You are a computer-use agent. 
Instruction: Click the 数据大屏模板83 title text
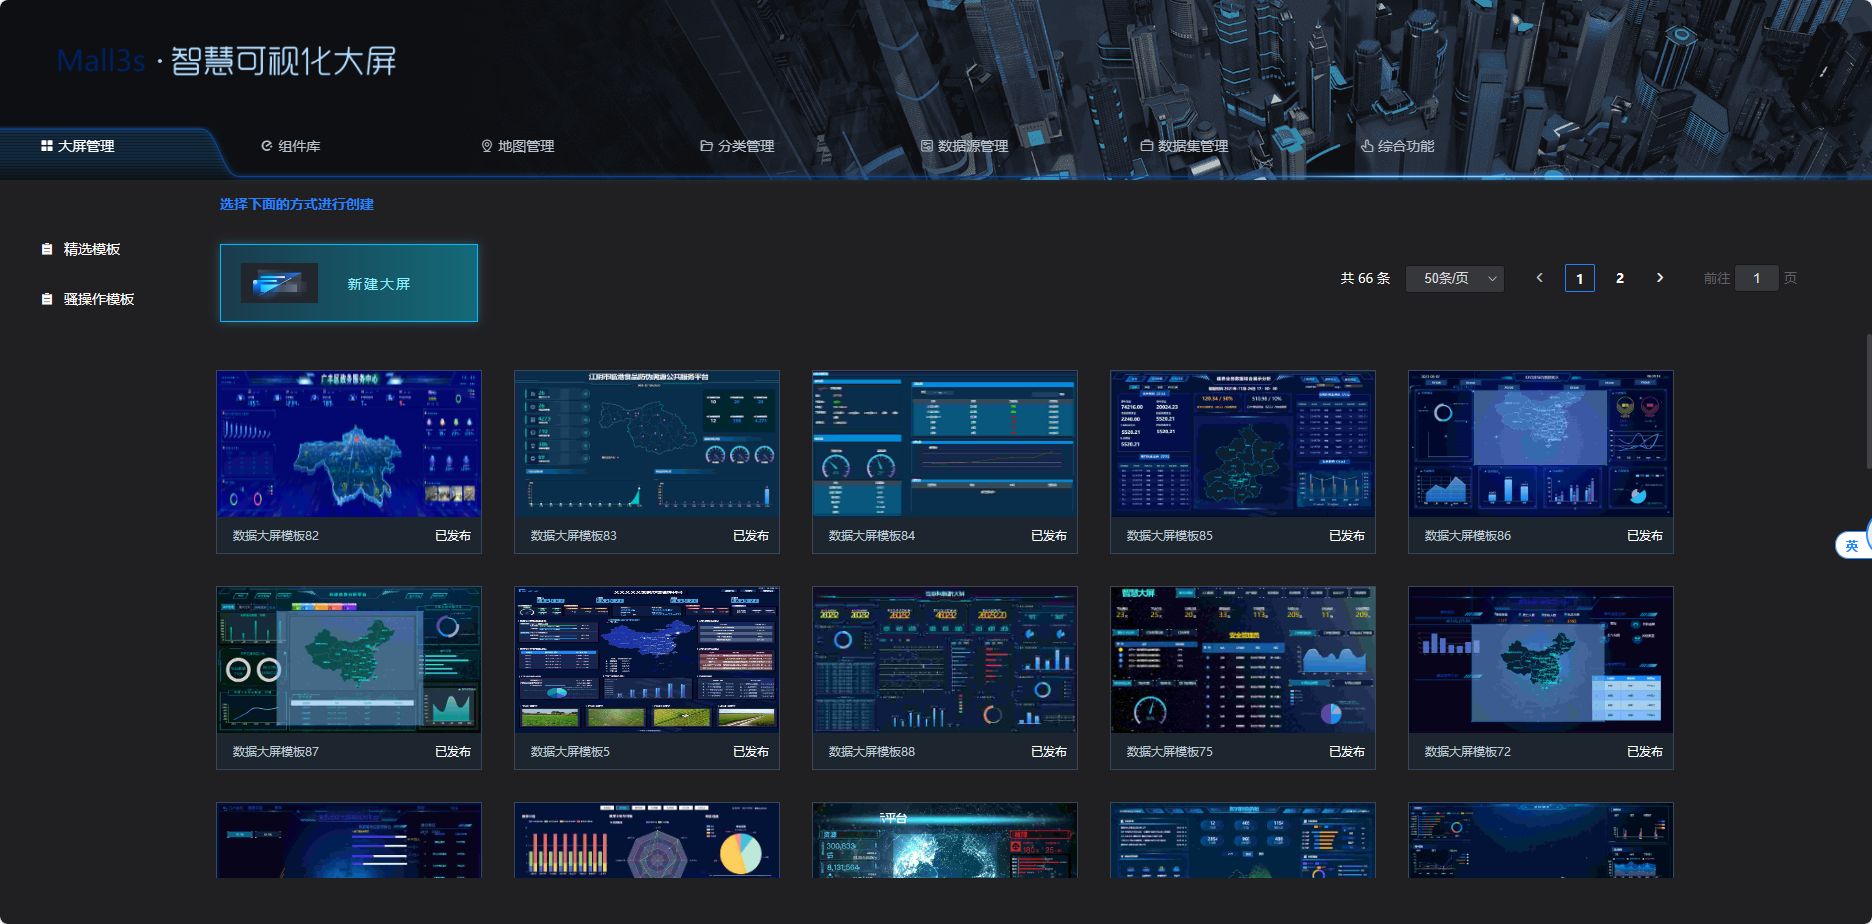click(x=574, y=536)
